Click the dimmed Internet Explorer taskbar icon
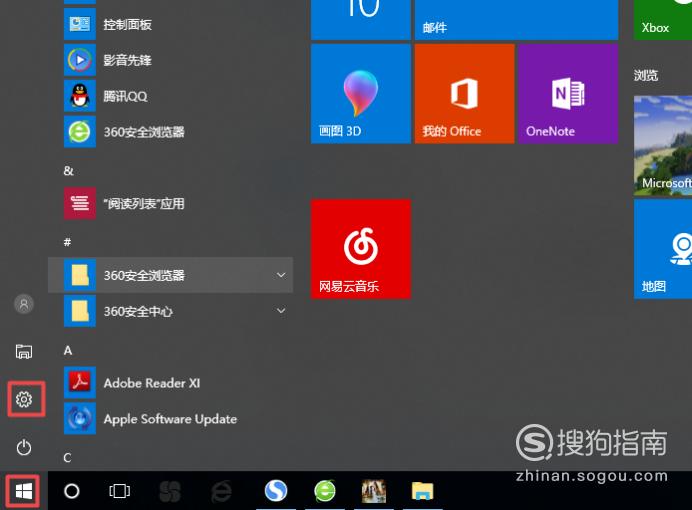The image size is (692, 510). click(x=221, y=491)
